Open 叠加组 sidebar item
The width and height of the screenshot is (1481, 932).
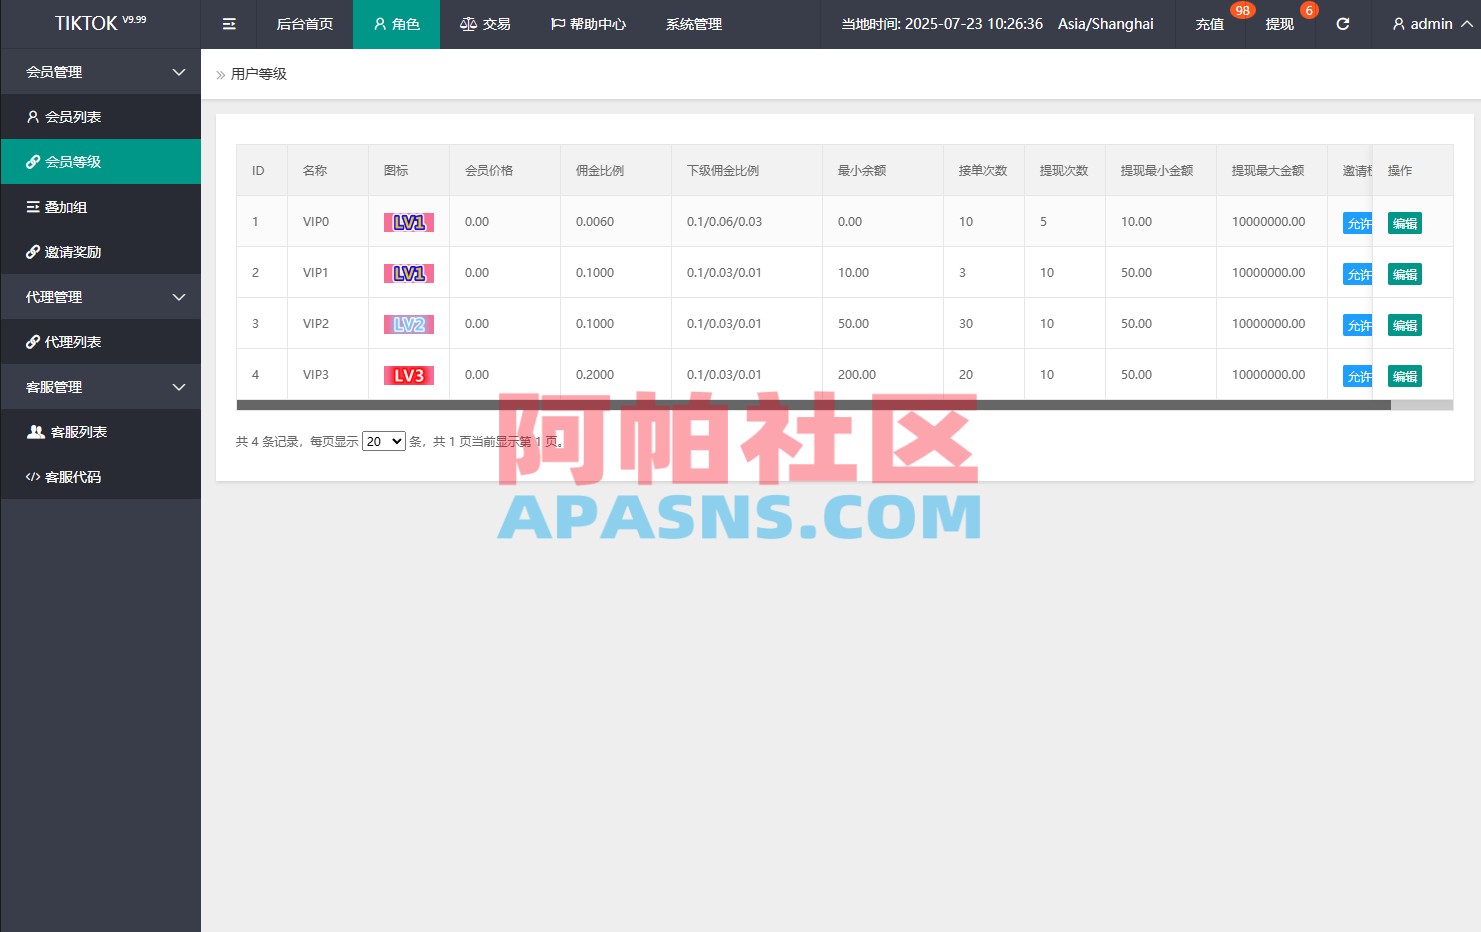100,207
